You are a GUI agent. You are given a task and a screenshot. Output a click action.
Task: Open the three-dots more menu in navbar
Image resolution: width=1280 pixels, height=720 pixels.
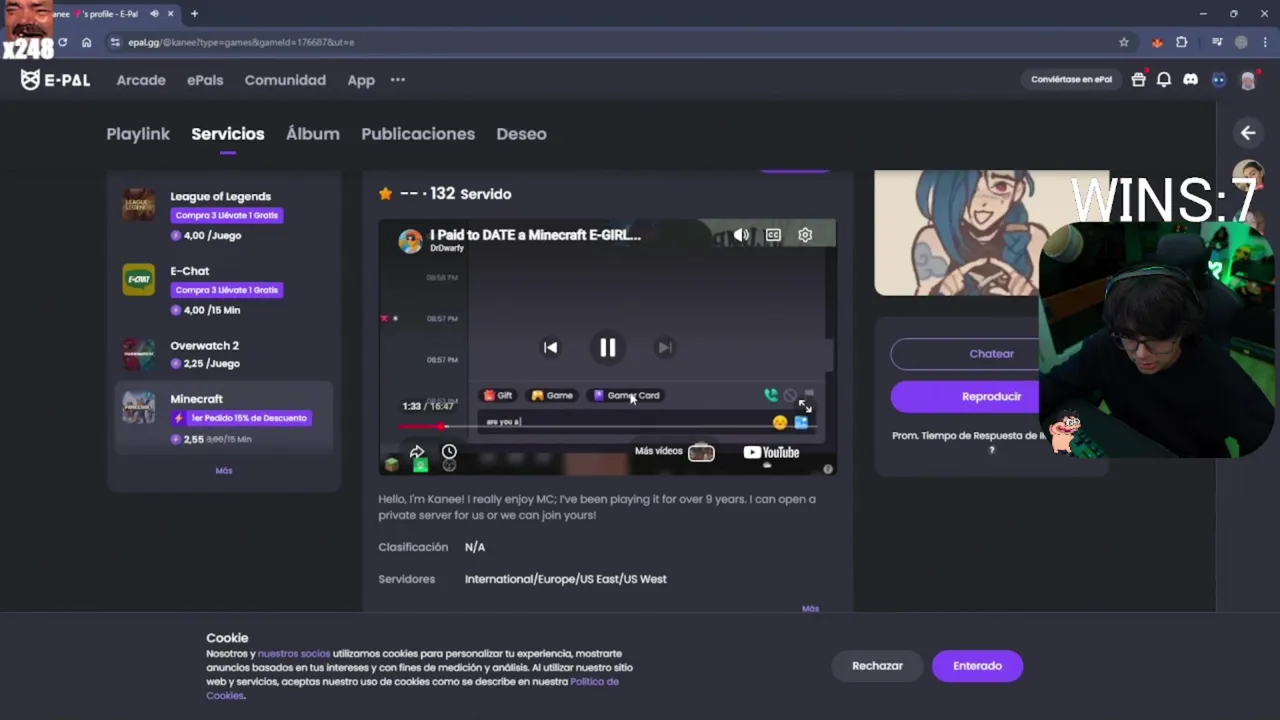(x=398, y=80)
